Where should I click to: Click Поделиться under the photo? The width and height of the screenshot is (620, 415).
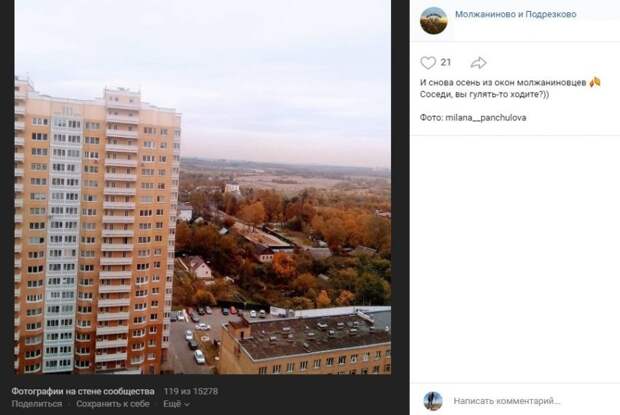click(37, 404)
